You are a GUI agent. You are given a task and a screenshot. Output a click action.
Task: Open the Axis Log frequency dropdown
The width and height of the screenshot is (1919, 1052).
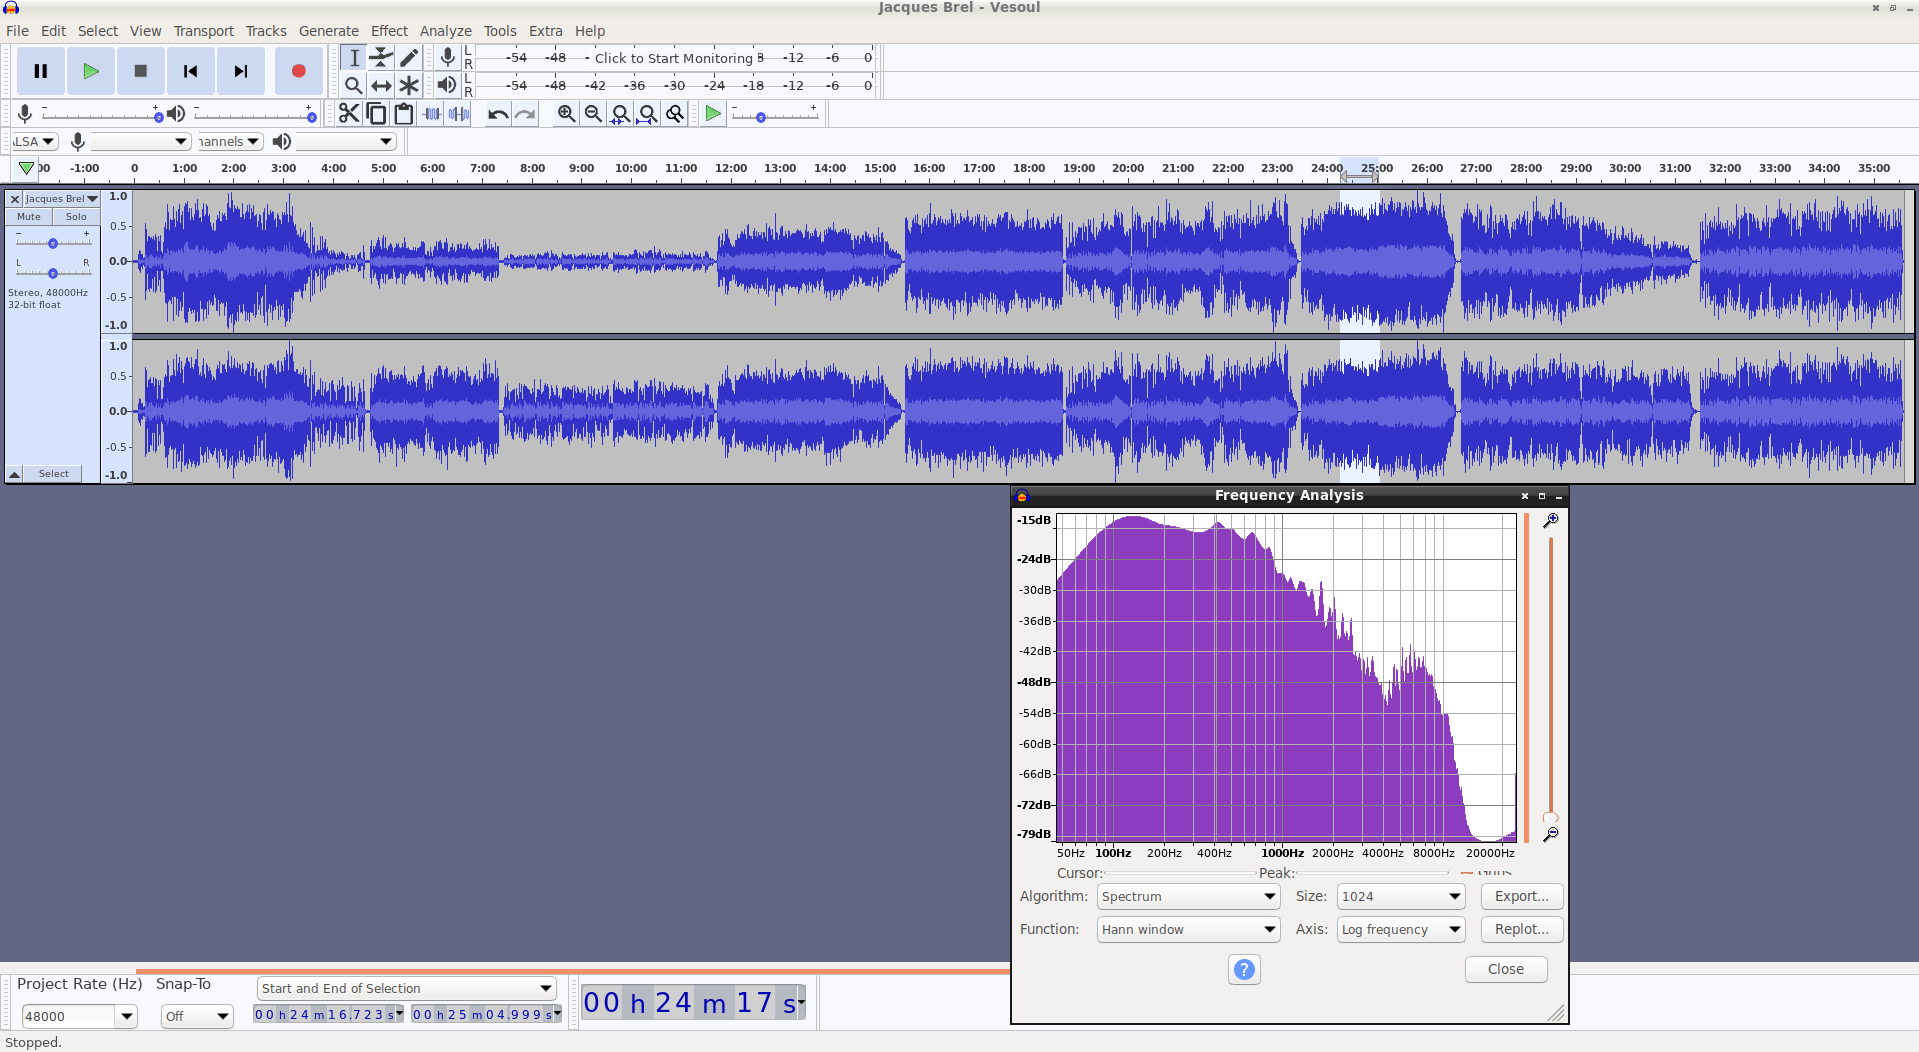1400,930
